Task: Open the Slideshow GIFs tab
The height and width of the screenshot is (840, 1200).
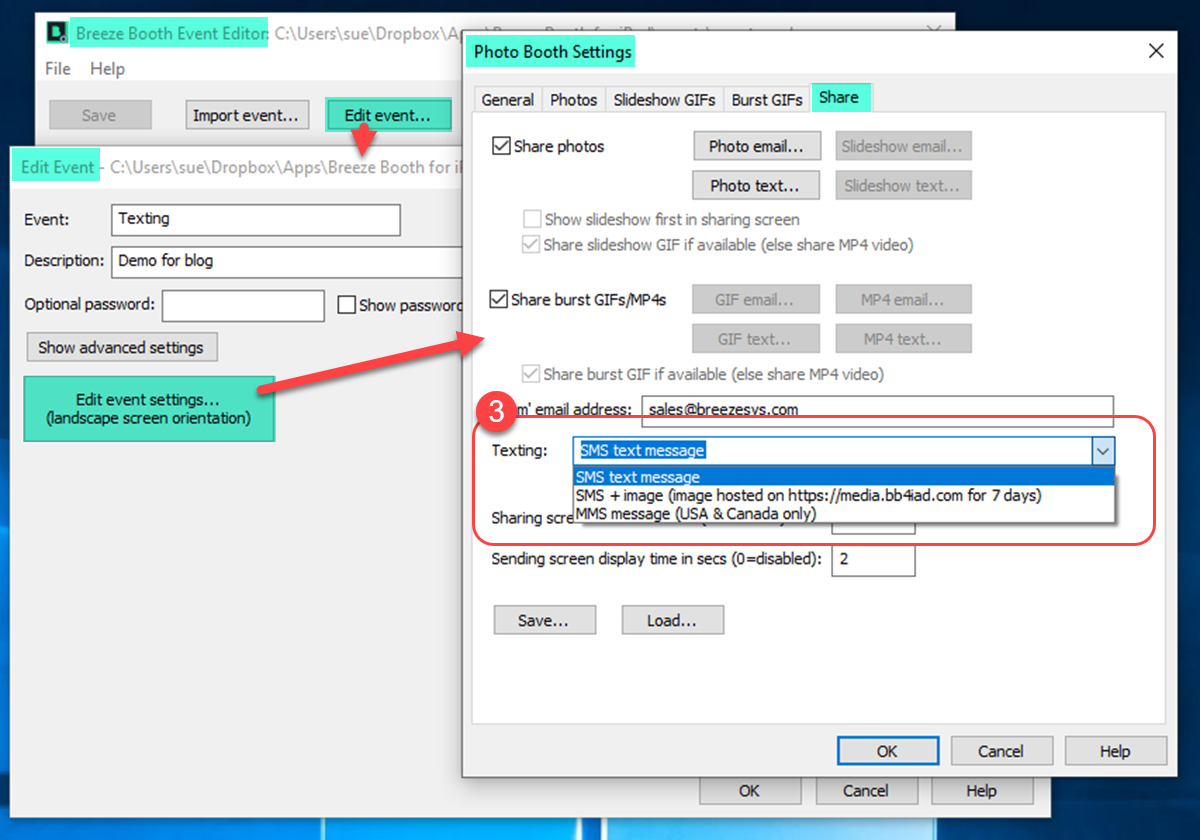Action: 664,99
